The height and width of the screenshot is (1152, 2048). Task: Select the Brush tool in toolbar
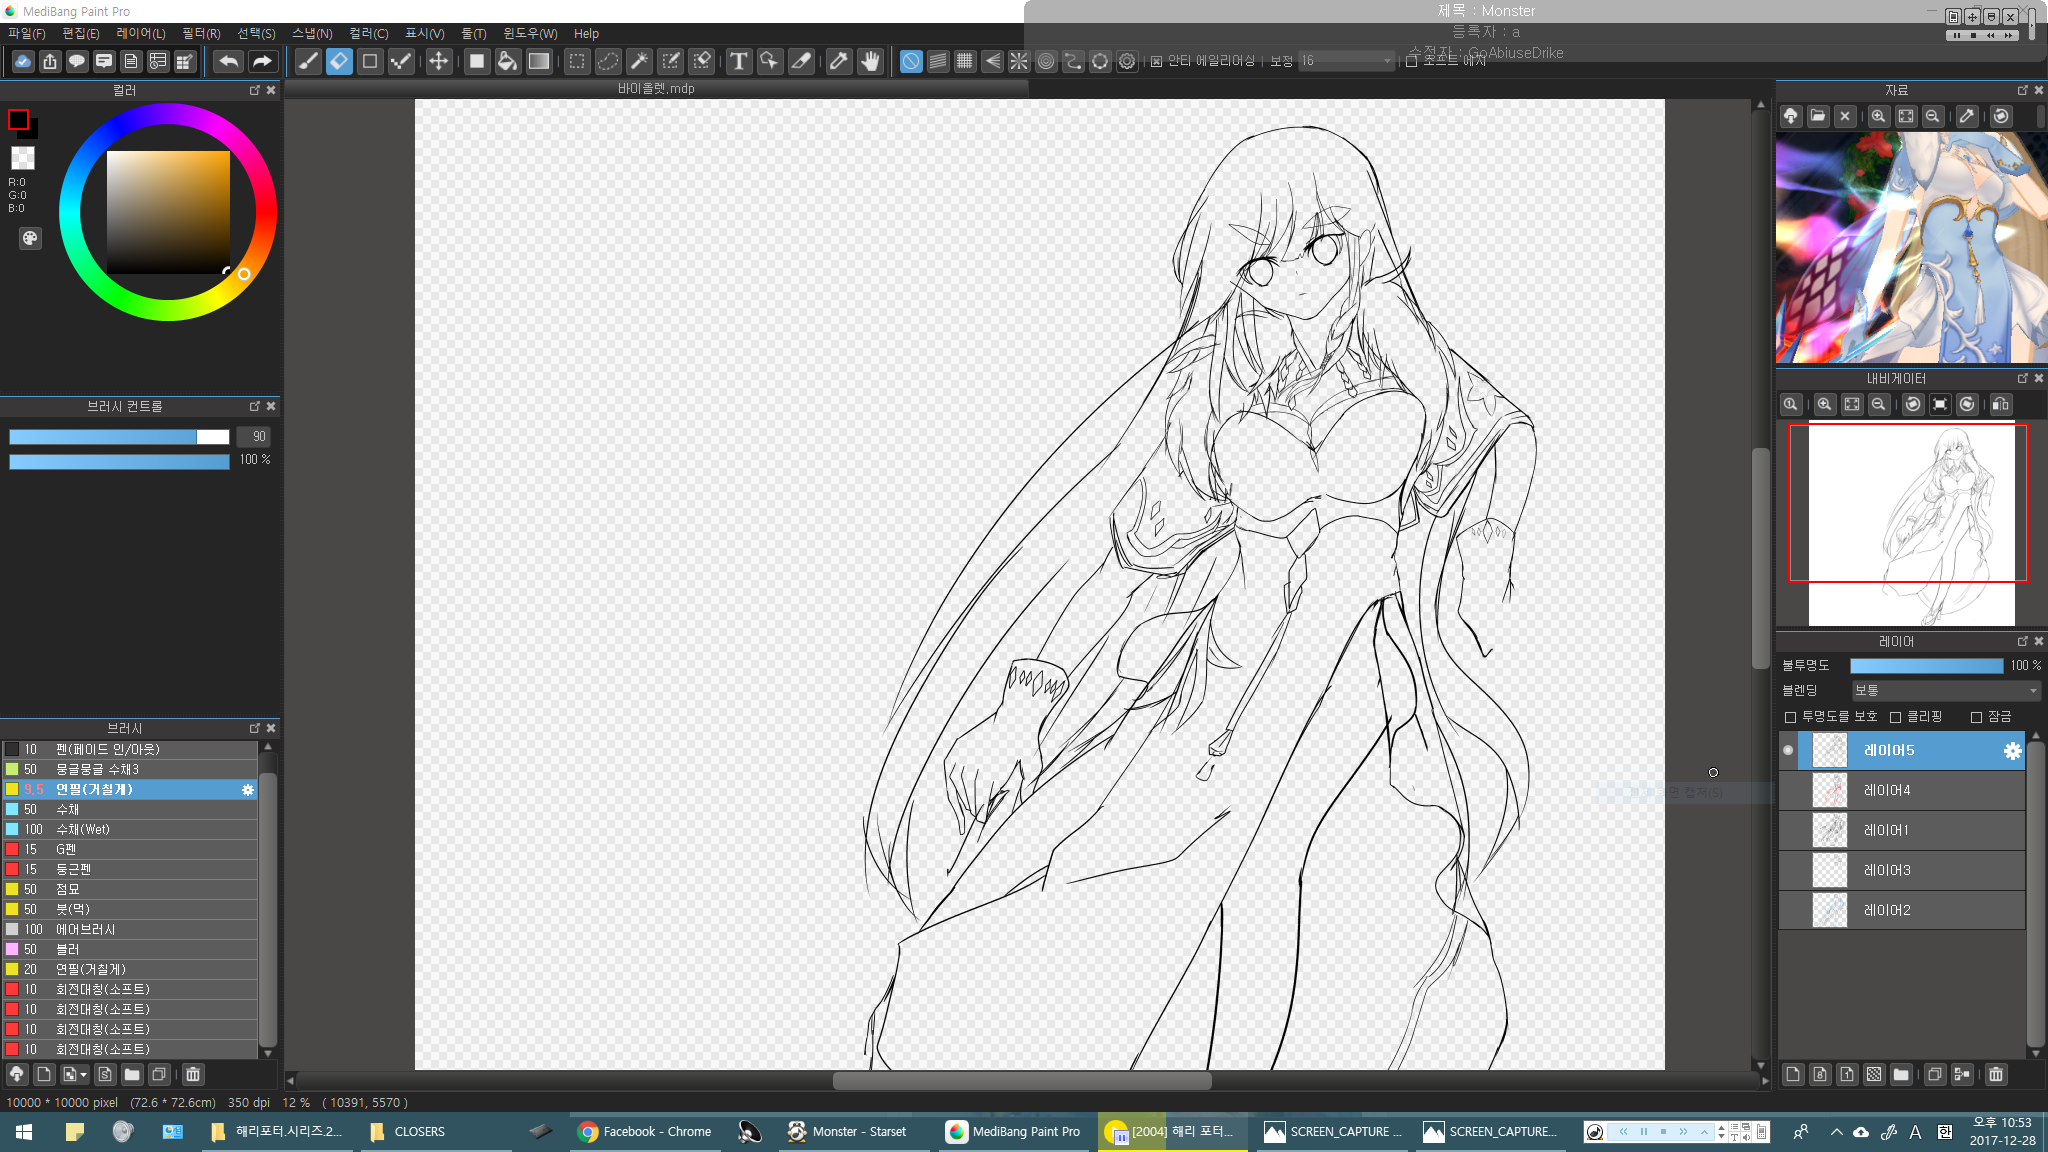309,62
